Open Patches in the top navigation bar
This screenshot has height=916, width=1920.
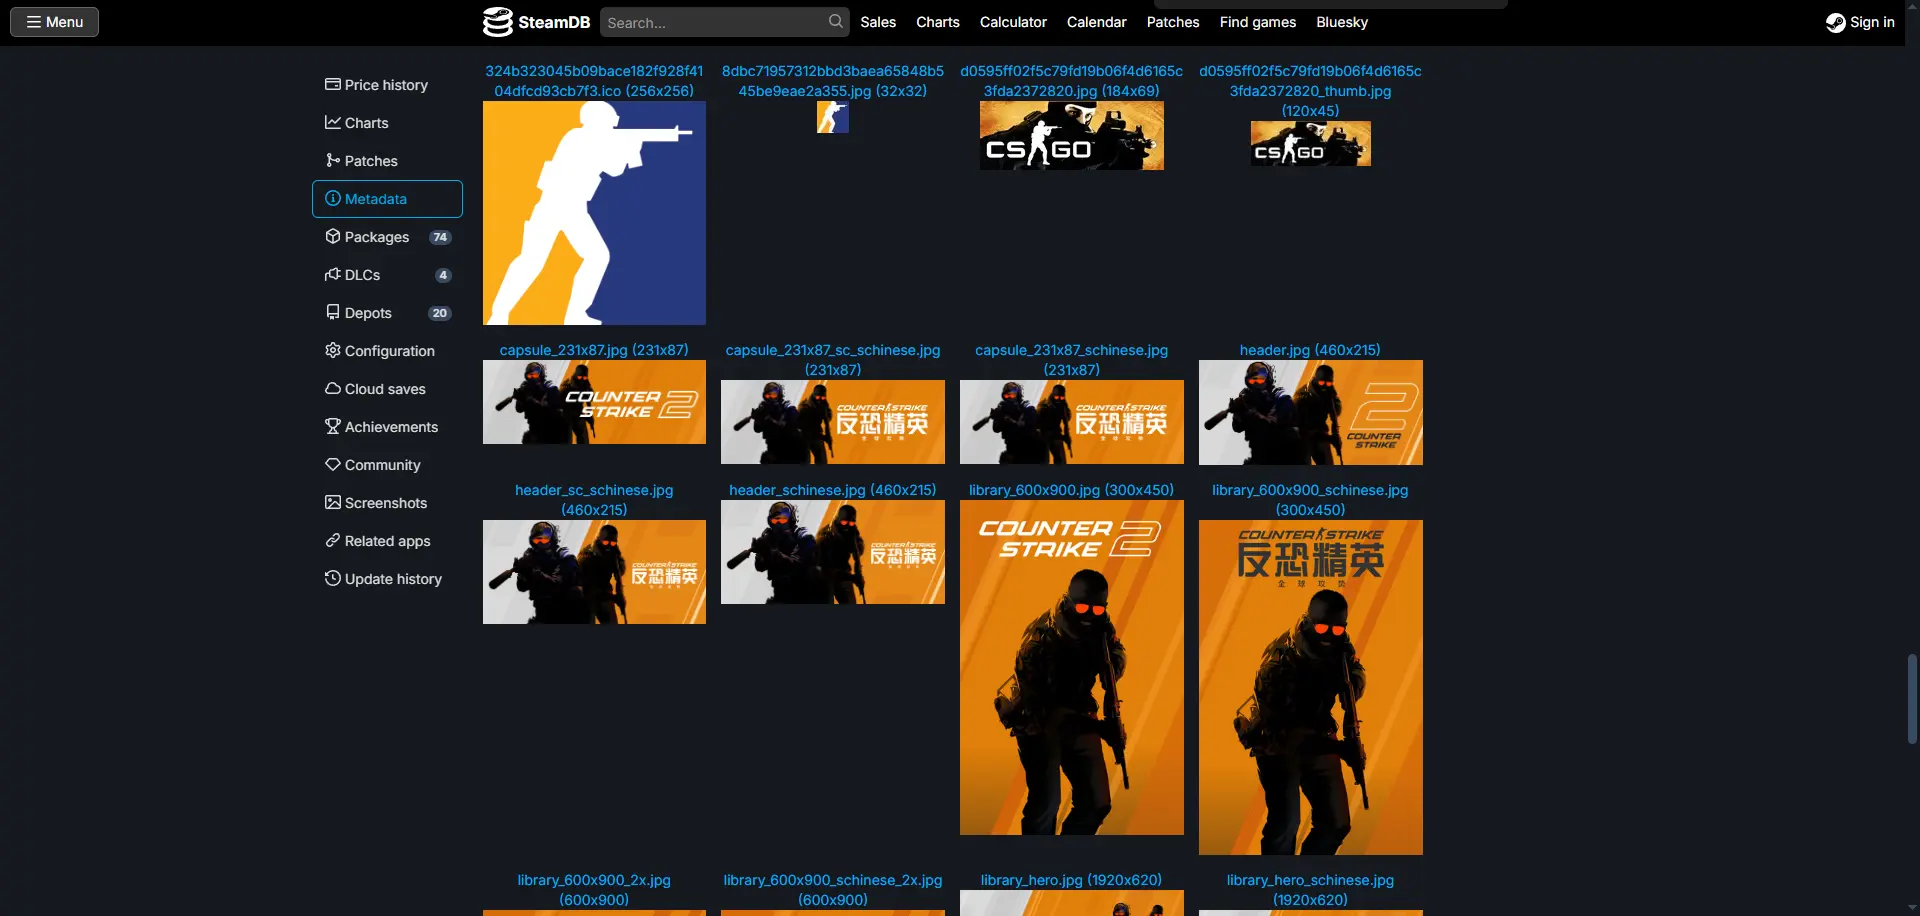[x=1173, y=22]
